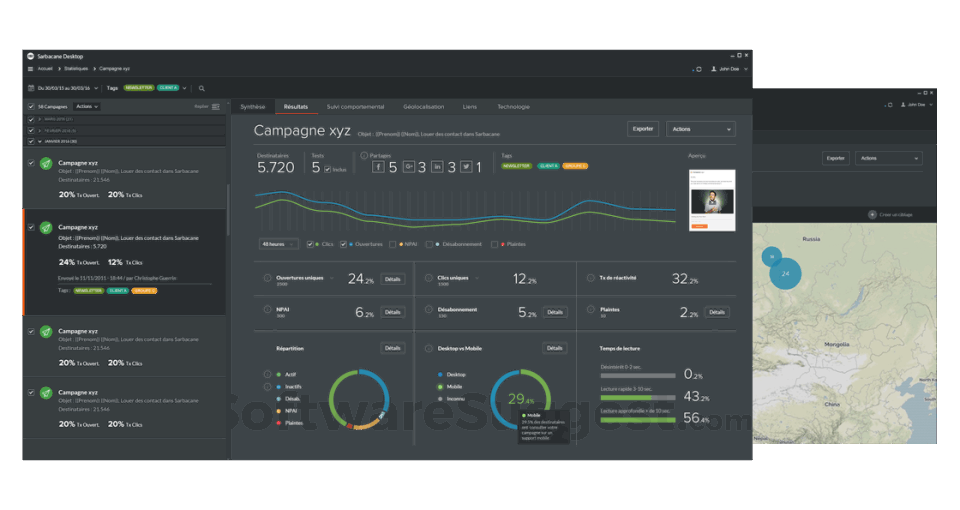Uncheck the Clics chart checkbox
The image size is (960, 510).
click(x=310, y=244)
